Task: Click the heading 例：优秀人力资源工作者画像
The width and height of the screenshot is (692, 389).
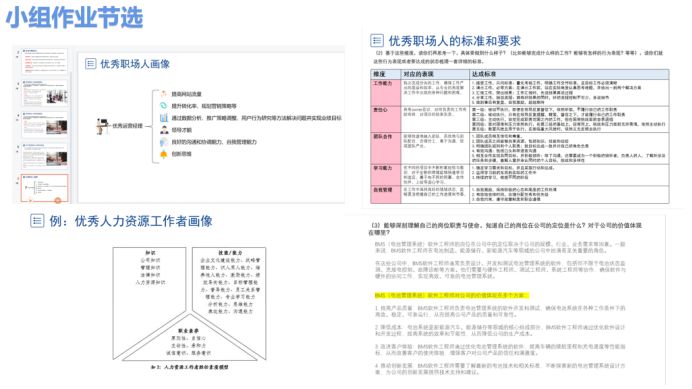Action: coord(131,221)
